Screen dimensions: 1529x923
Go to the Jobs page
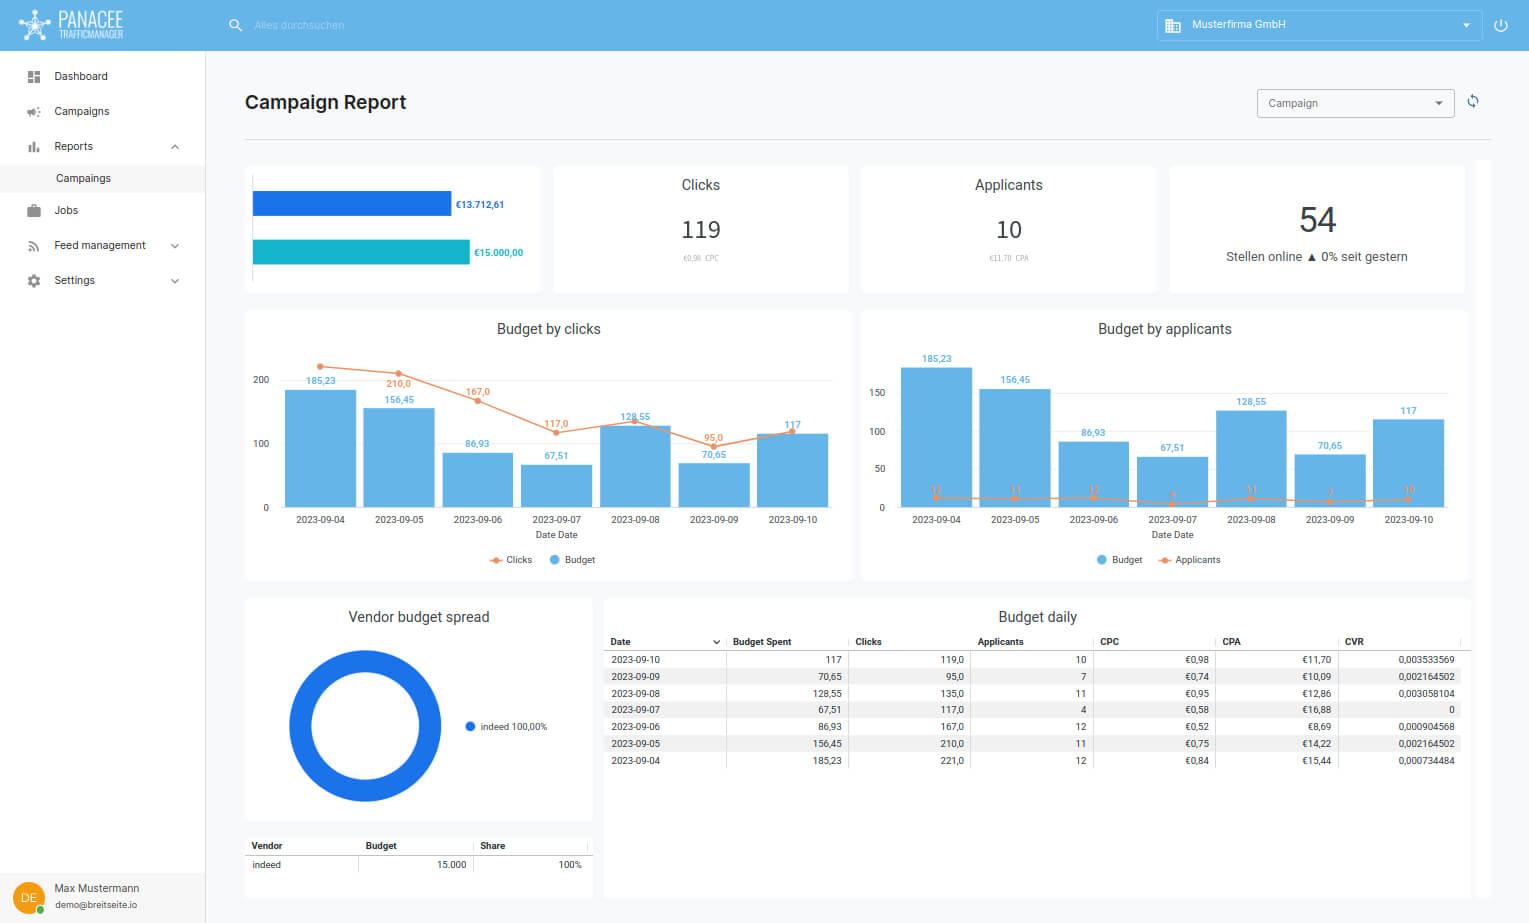pyautogui.click(x=66, y=211)
